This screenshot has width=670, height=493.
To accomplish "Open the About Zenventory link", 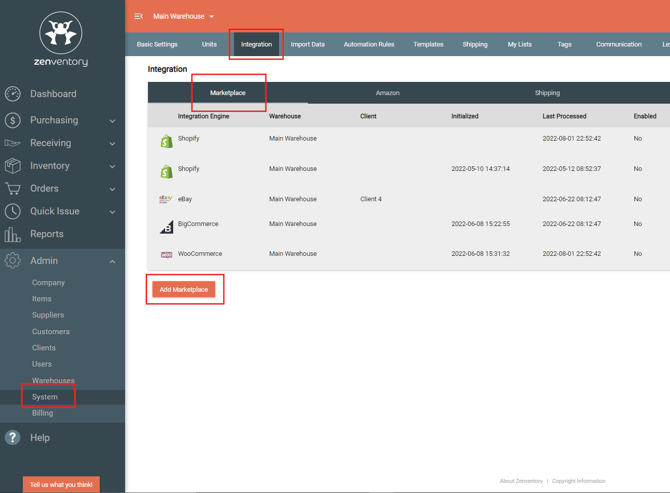I will pyautogui.click(x=521, y=481).
